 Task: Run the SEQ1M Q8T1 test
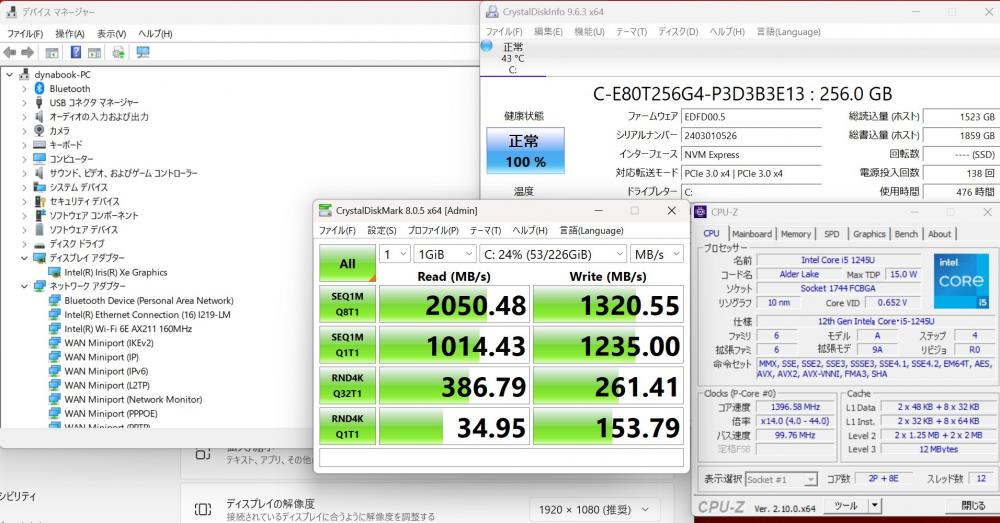click(x=347, y=304)
